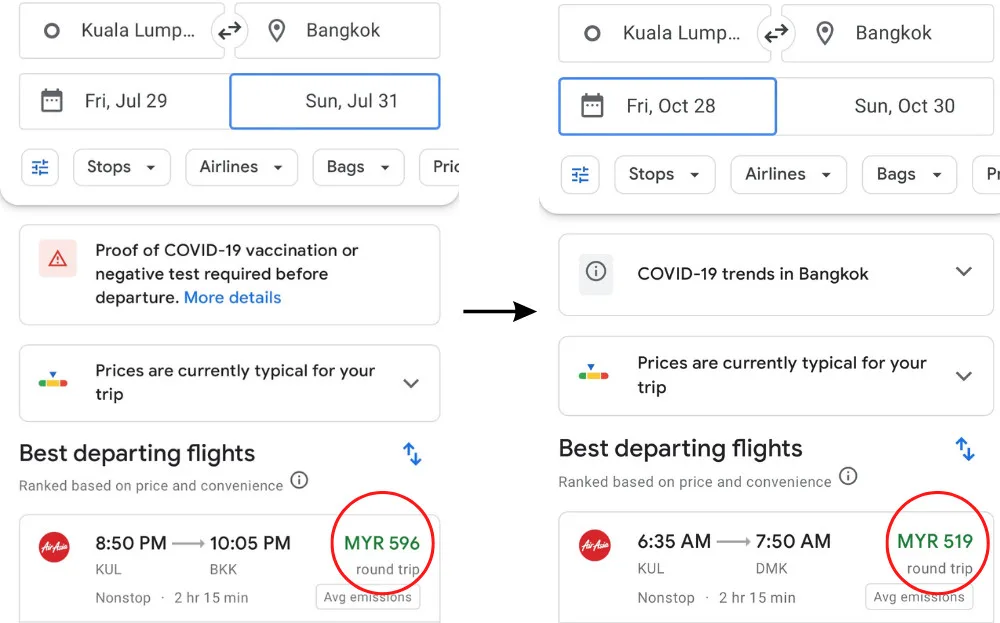Open all filters icon left of Stops in left panel
Image resolution: width=1000 pixels, height=623 pixels.
pos(40,167)
